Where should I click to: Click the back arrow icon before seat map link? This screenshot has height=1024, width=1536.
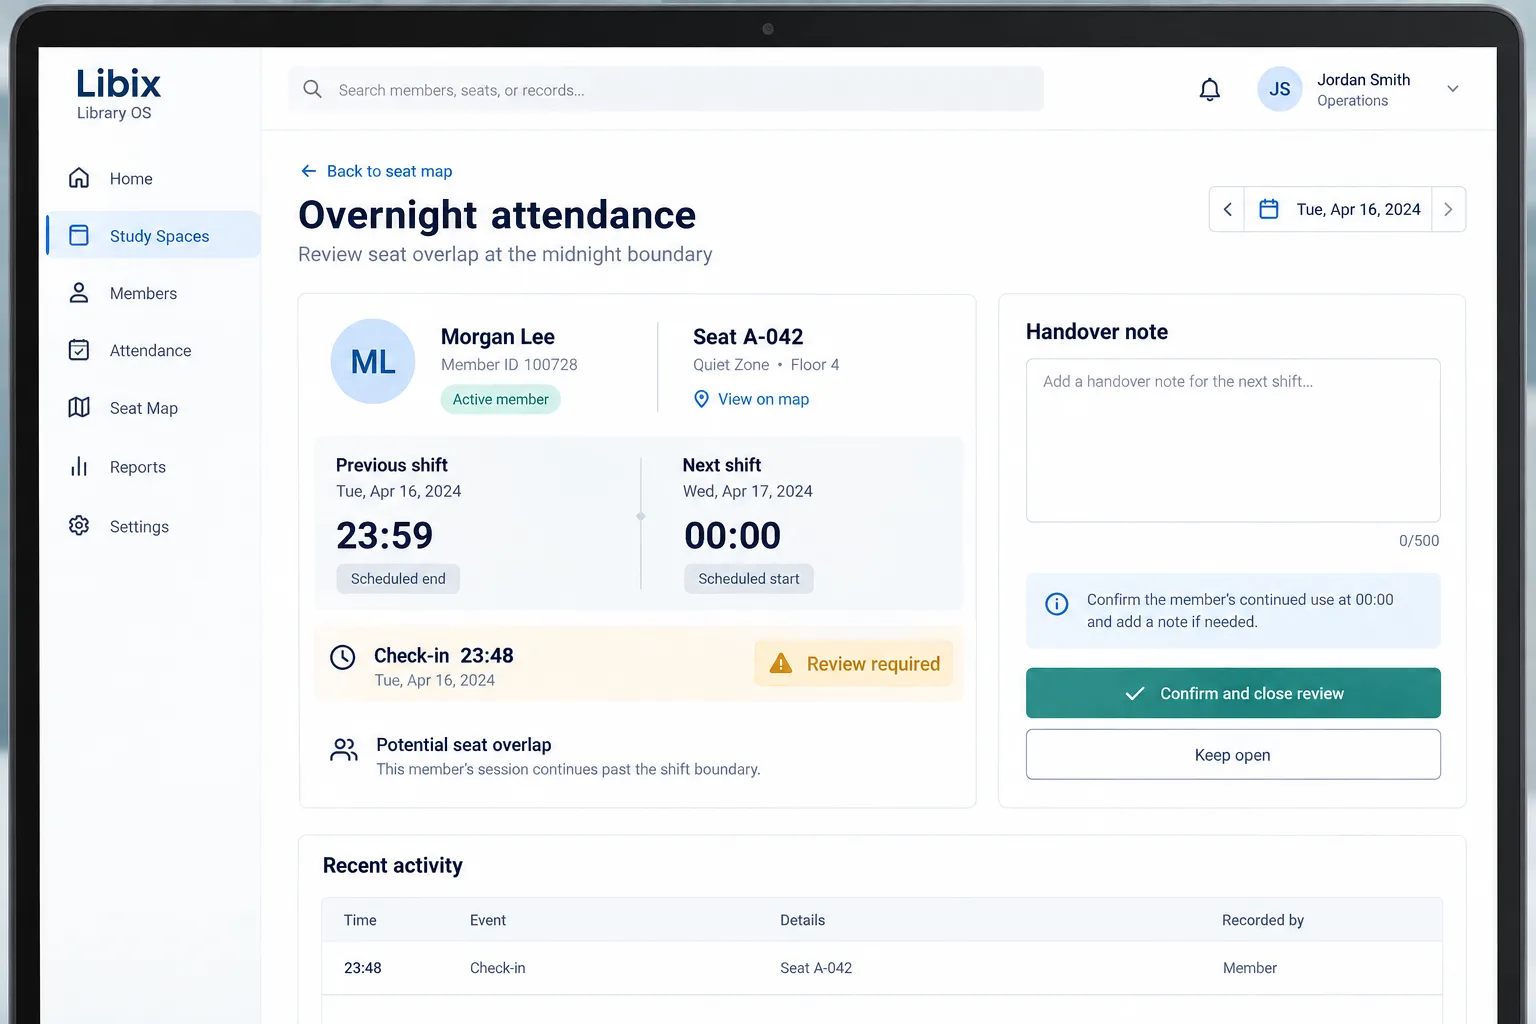click(x=309, y=171)
